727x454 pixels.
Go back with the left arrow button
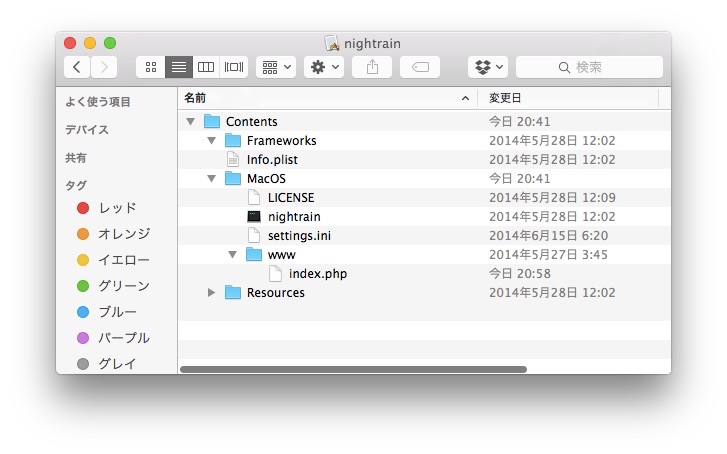(x=77, y=67)
